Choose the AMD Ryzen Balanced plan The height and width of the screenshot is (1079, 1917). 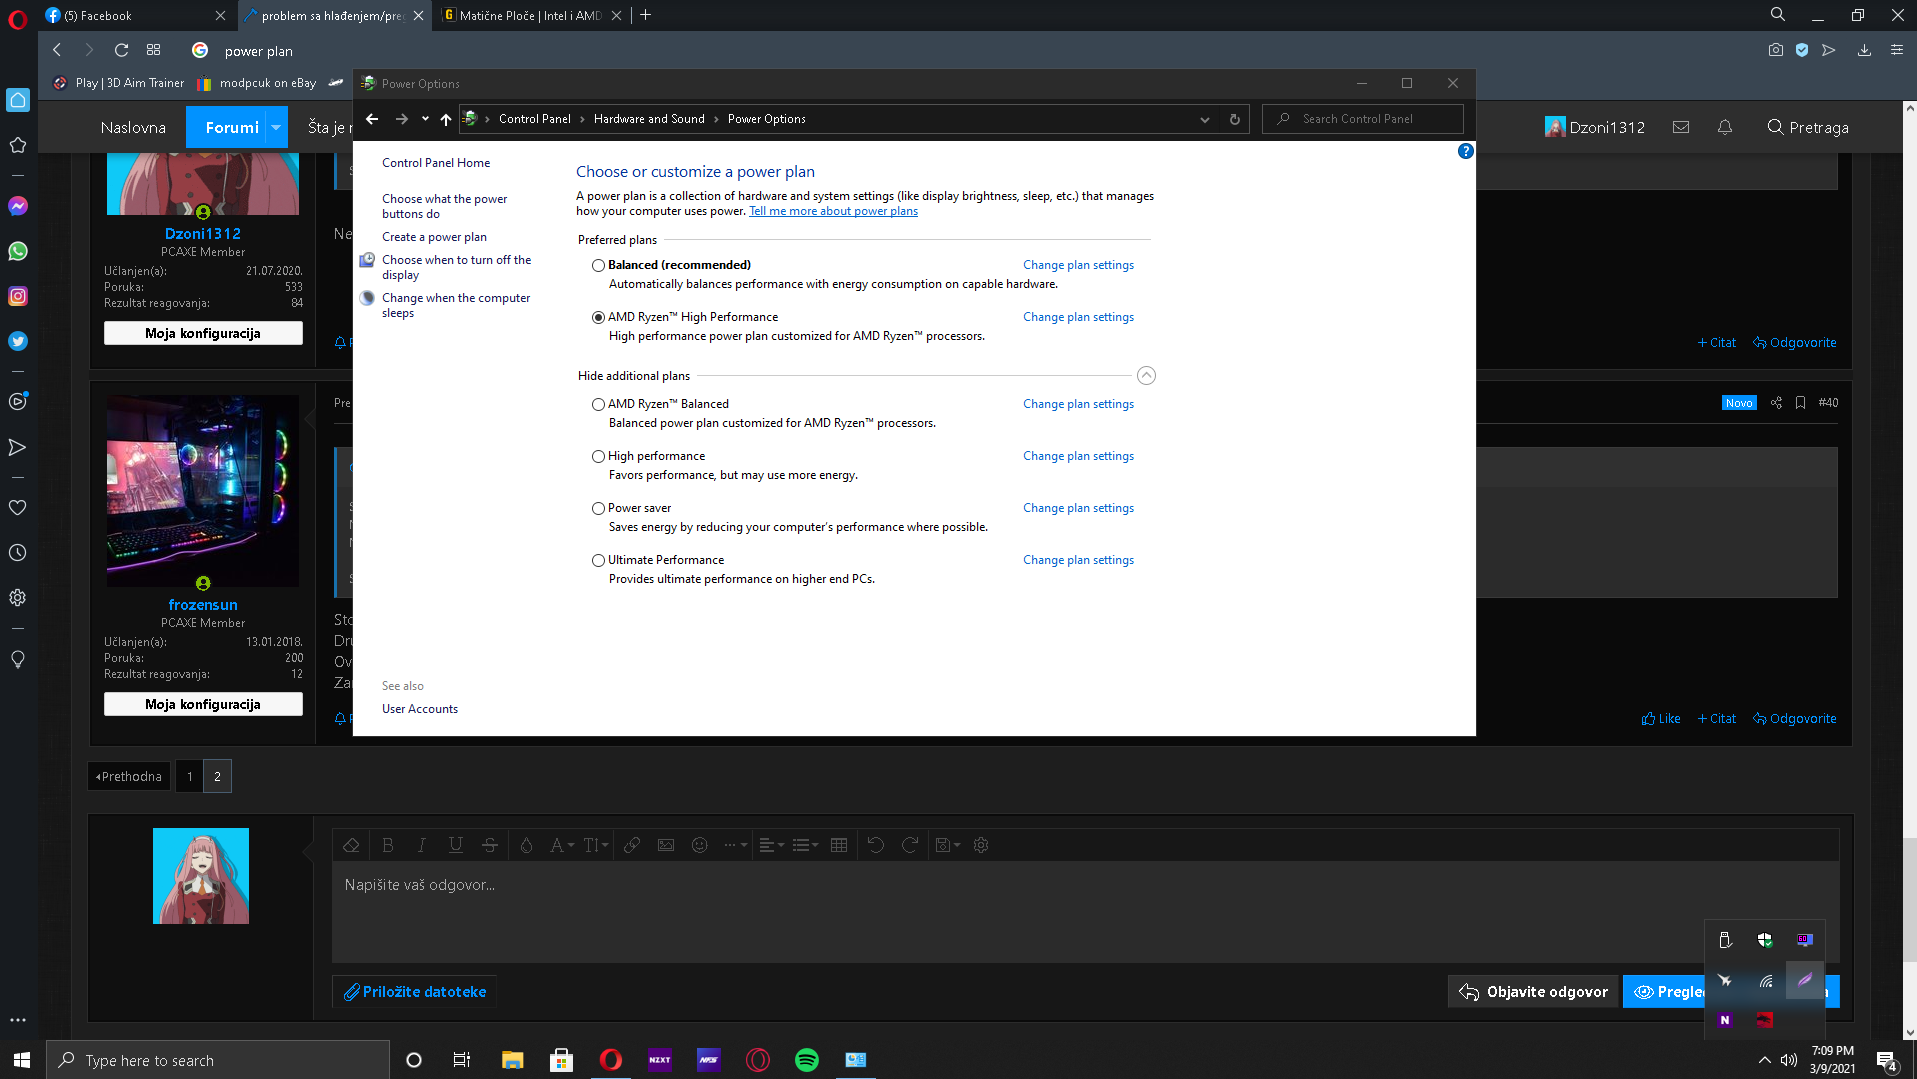[x=598, y=404]
